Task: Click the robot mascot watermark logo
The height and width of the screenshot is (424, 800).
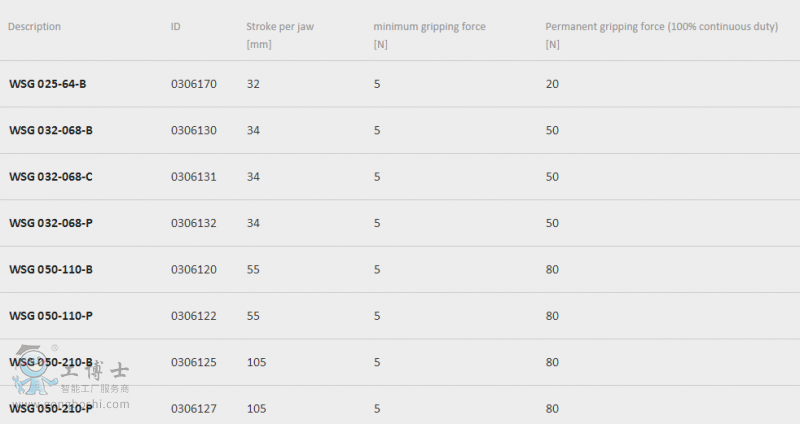Action: pyautogui.click(x=33, y=370)
